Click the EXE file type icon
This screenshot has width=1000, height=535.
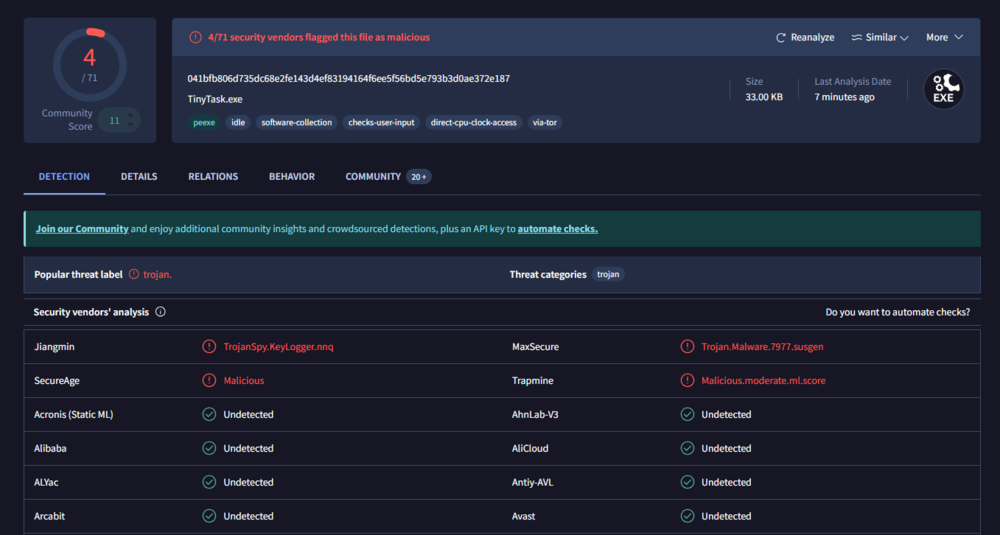(x=944, y=89)
